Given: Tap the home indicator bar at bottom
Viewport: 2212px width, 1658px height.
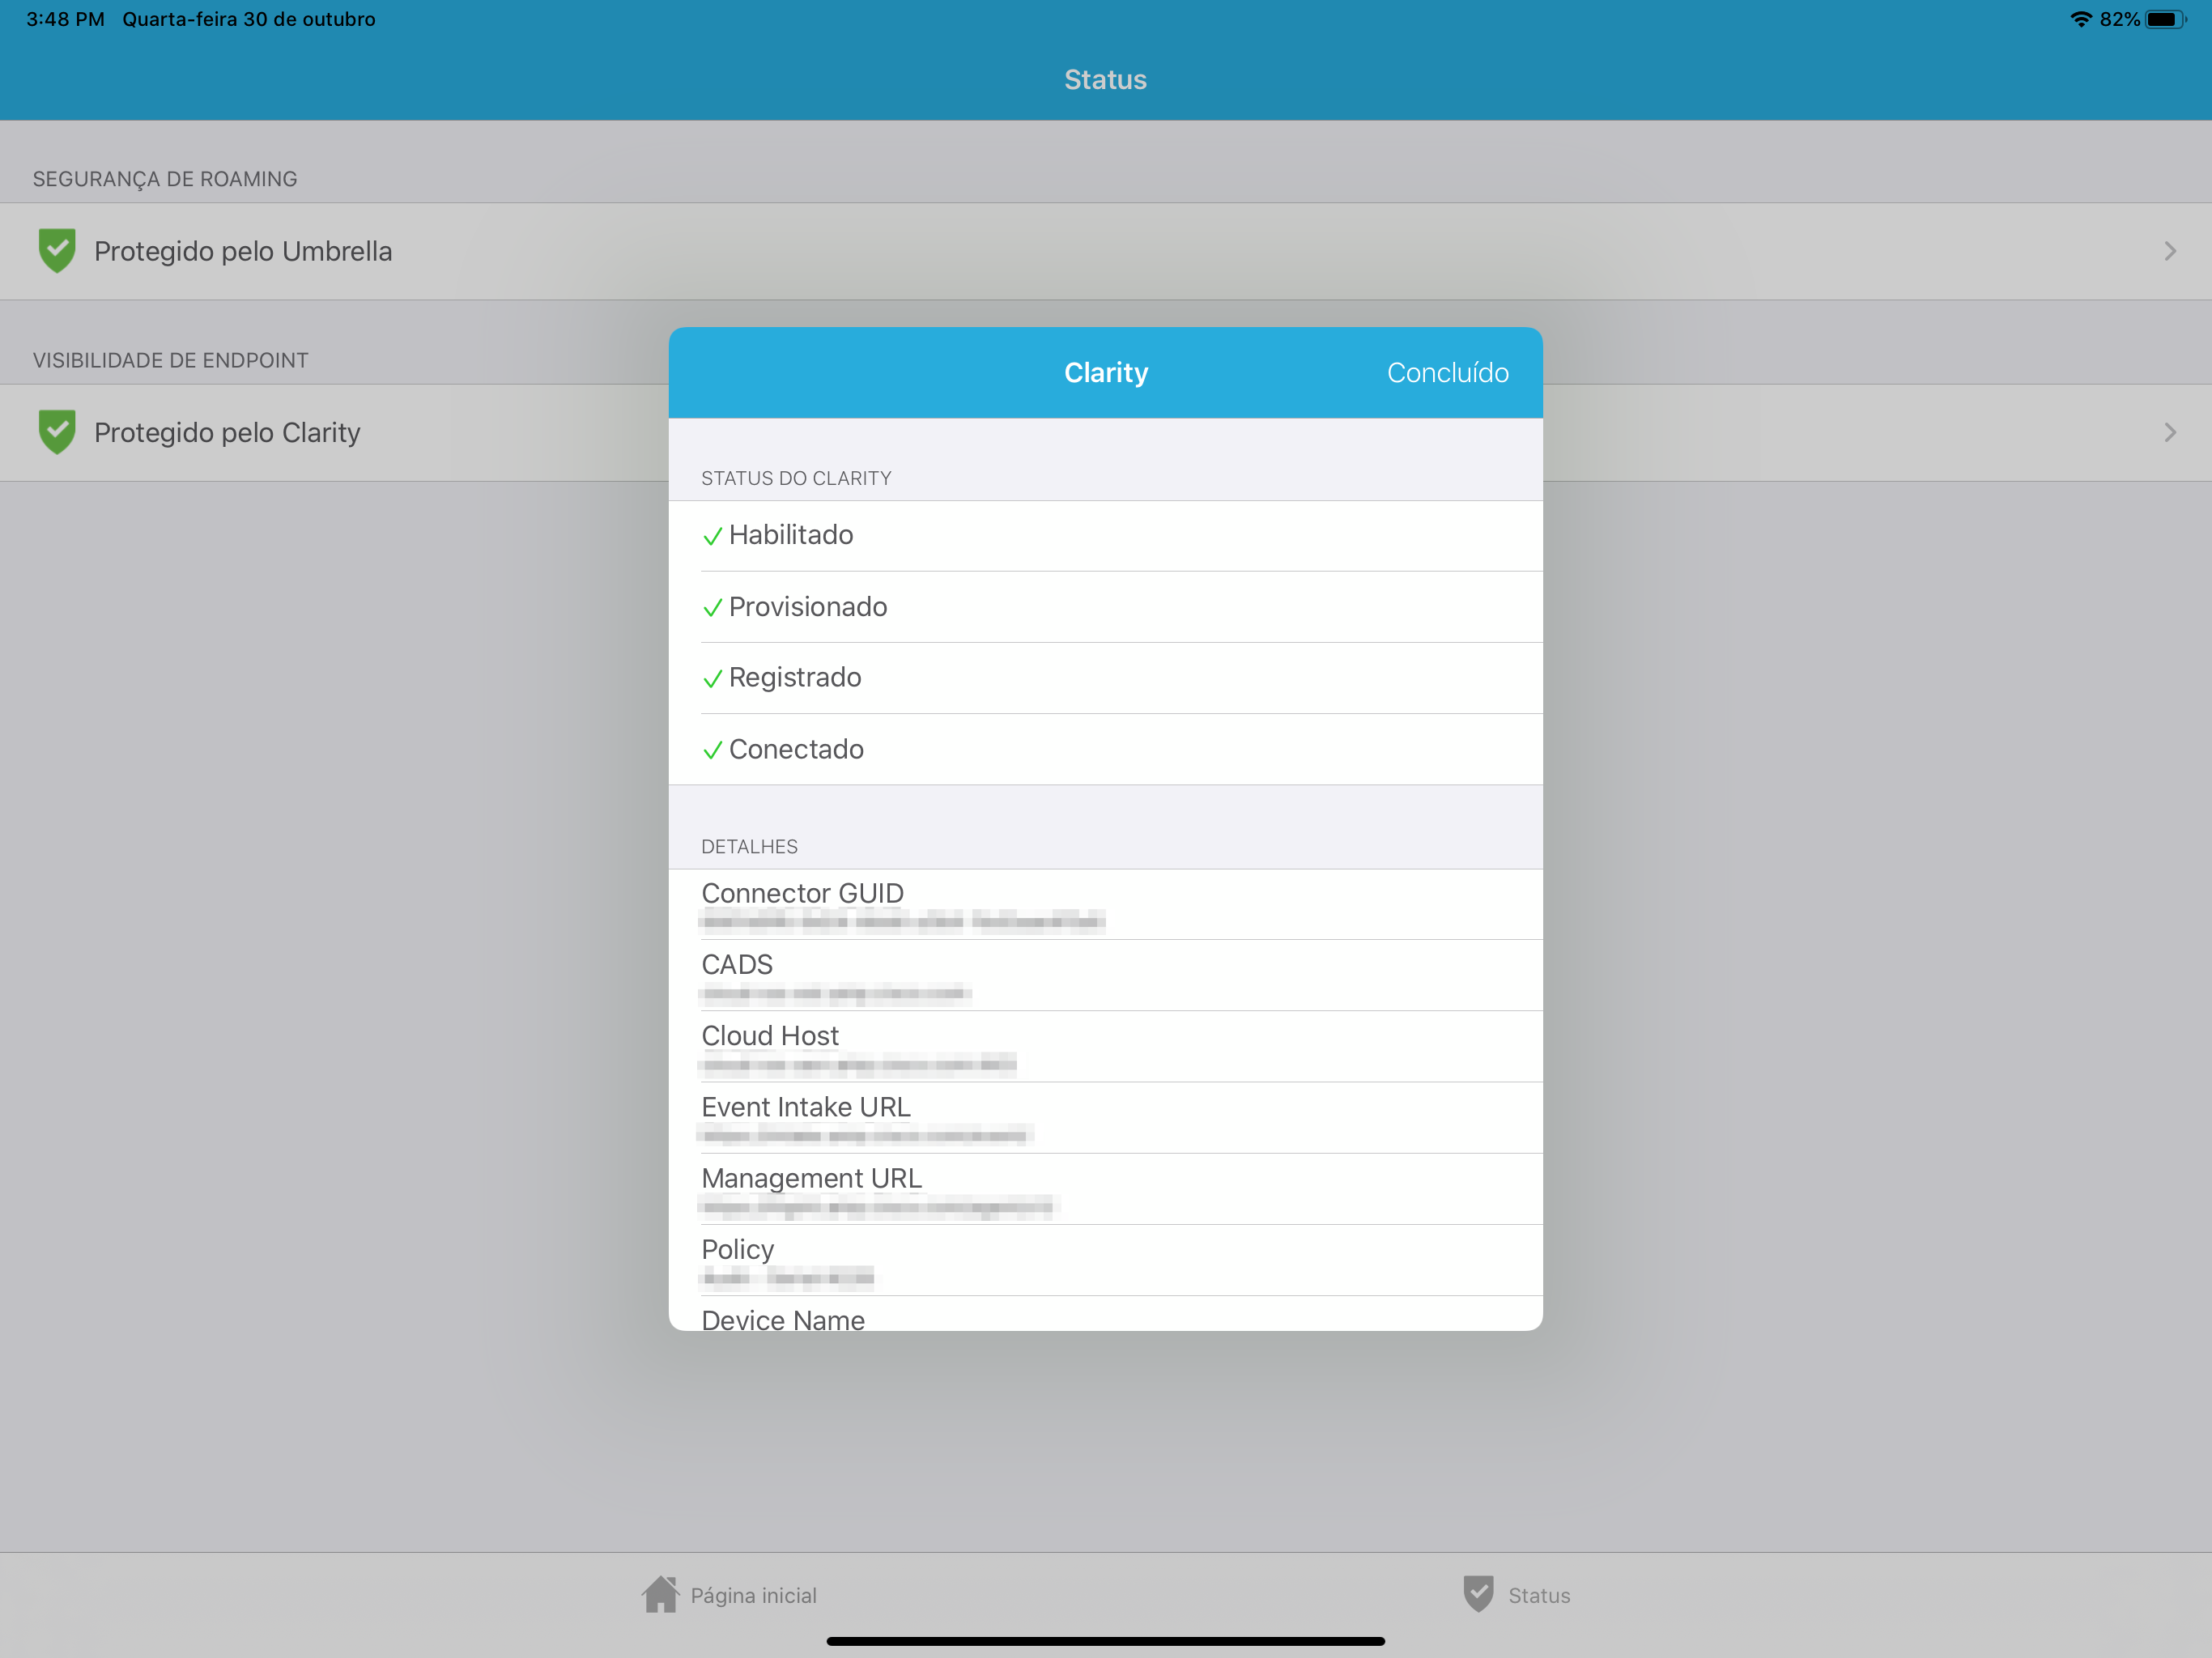Looking at the screenshot, I should point(1105,1641).
